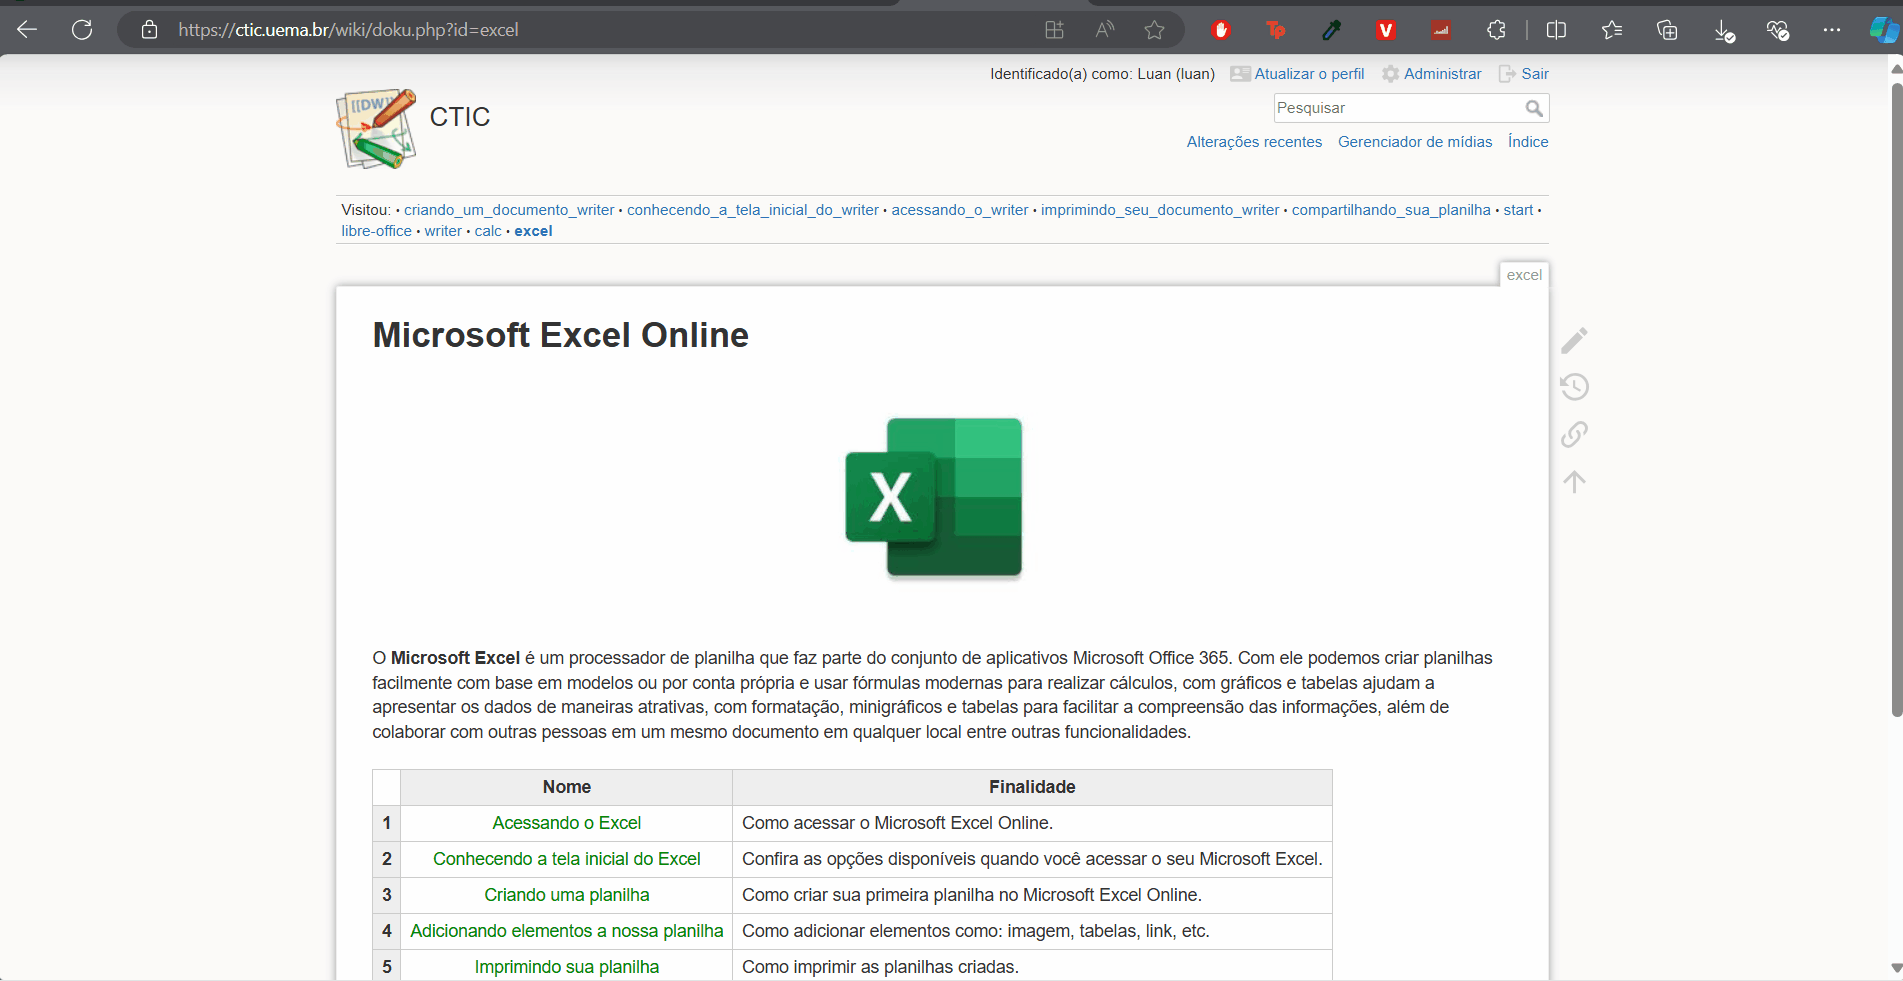Open browser essentials heart icon
Viewport: 1903px width, 981px height.
pos(1777,30)
